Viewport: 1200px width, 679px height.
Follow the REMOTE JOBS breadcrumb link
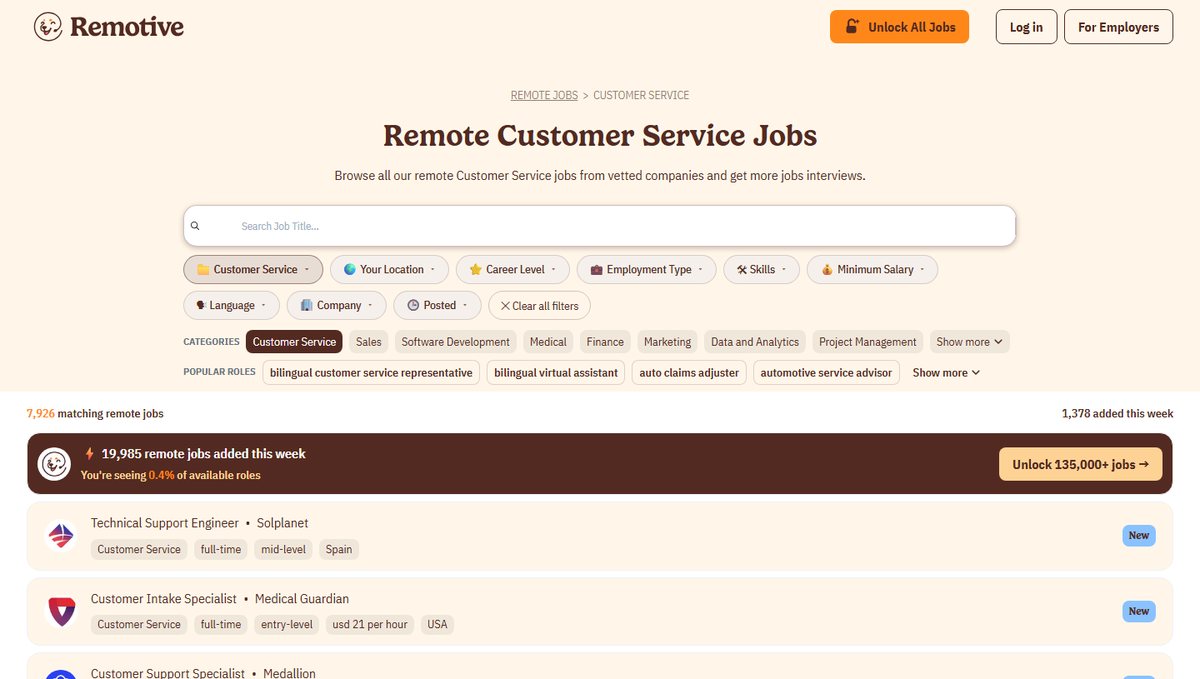click(544, 95)
